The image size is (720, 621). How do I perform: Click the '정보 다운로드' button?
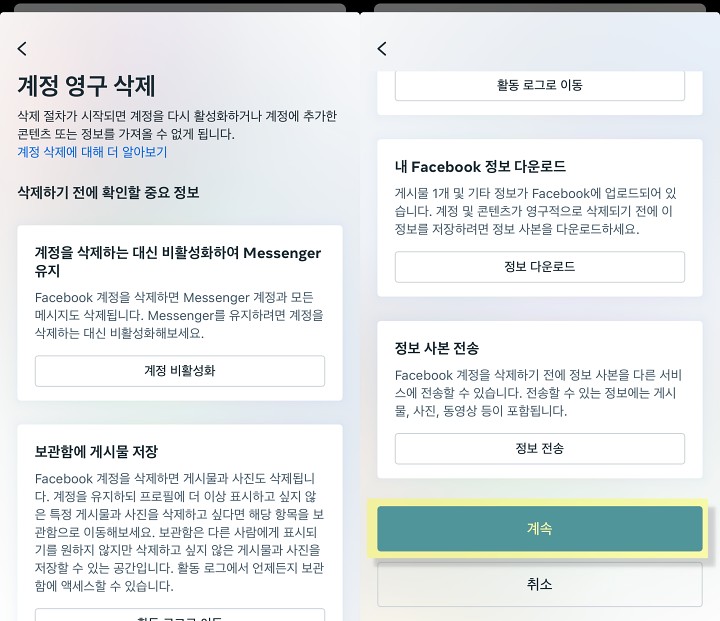[x=540, y=266]
